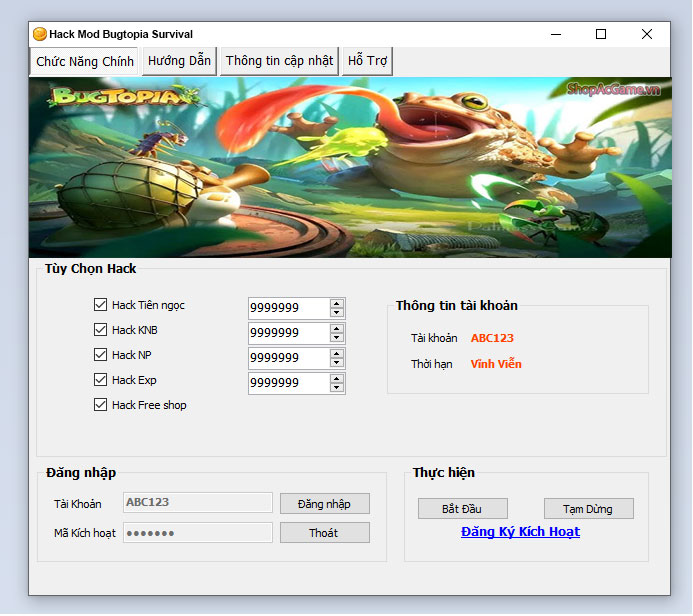The height and width of the screenshot is (616, 693).
Task: Click the Tài Khoản login input field
Action: click(198, 503)
